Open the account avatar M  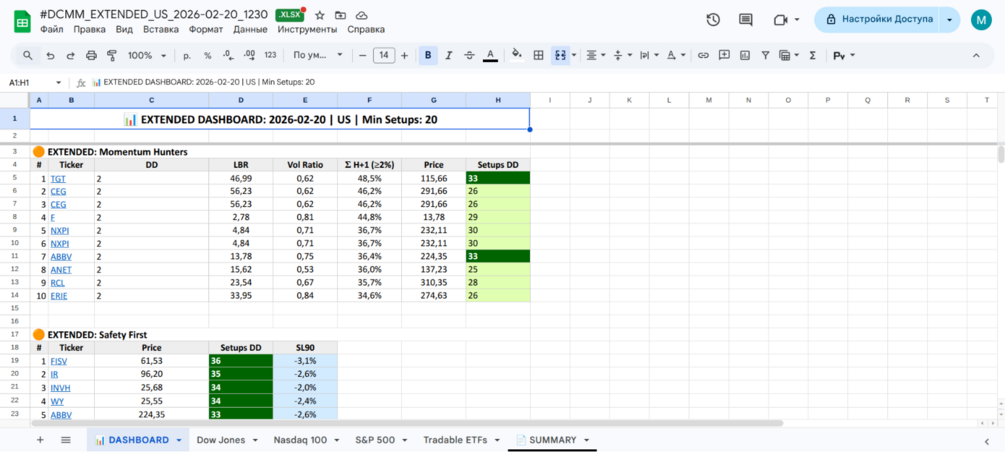(981, 20)
